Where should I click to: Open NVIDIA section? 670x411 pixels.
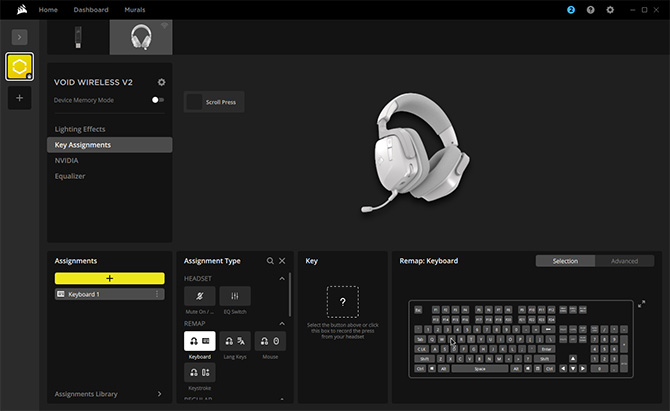pos(67,161)
